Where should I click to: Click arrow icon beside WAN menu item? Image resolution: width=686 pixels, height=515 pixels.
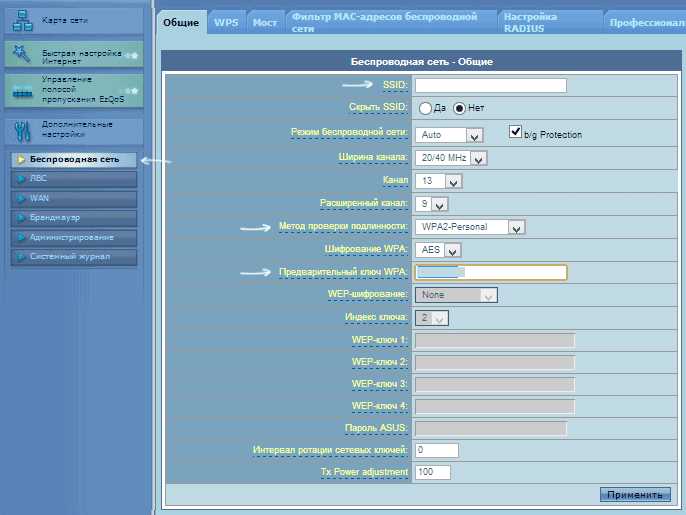coord(20,199)
